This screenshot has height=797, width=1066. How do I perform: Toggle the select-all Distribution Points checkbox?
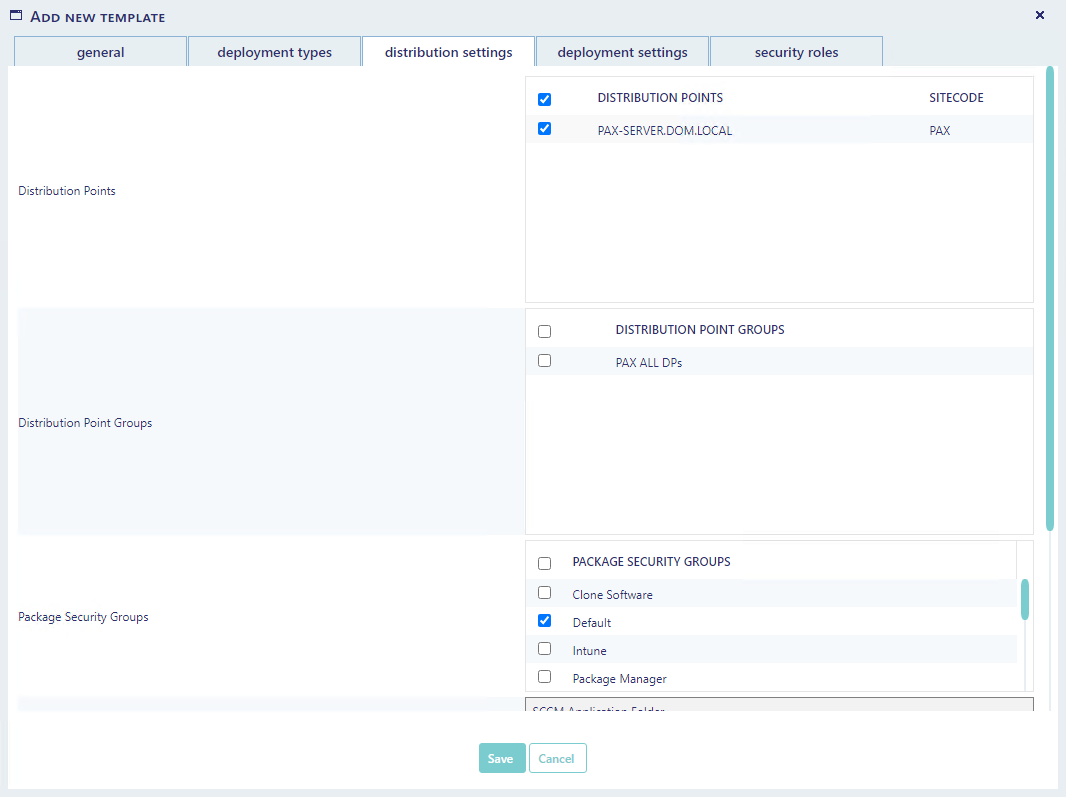545,99
